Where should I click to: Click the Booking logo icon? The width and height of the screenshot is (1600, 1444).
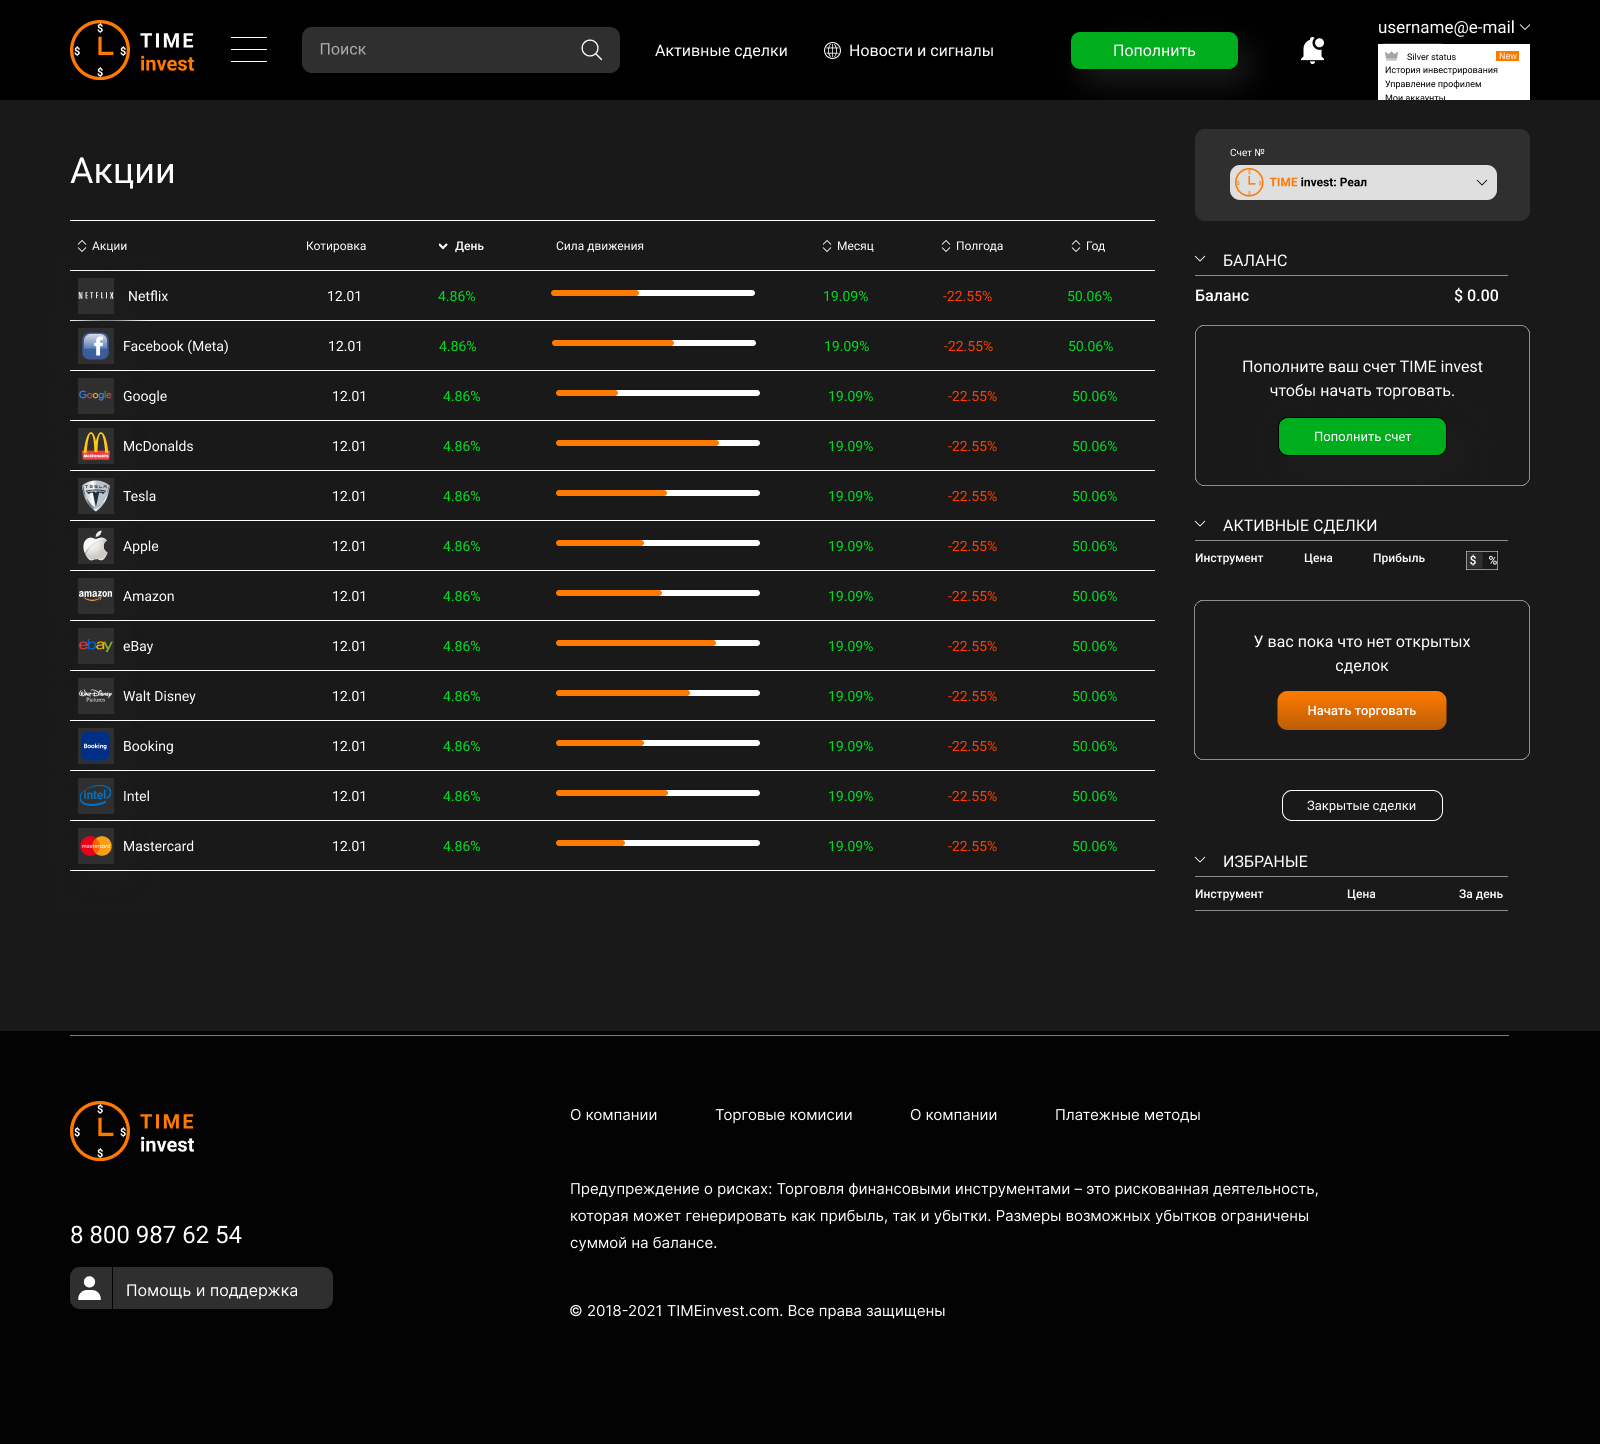click(x=96, y=746)
